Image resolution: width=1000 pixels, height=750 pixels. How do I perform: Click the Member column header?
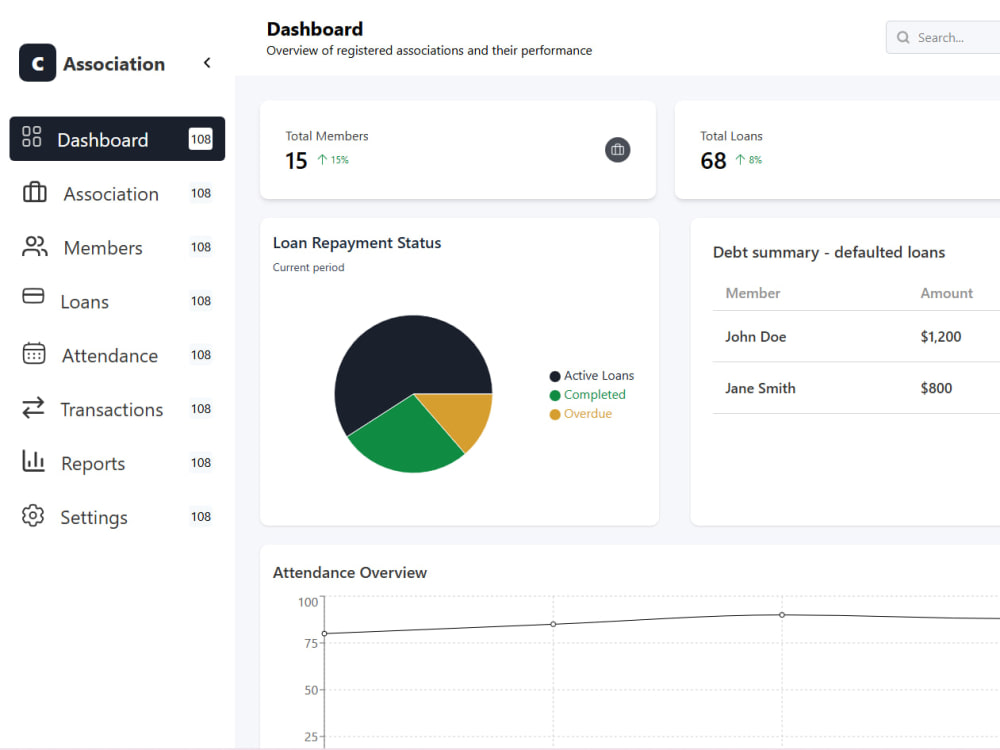click(x=753, y=293)
